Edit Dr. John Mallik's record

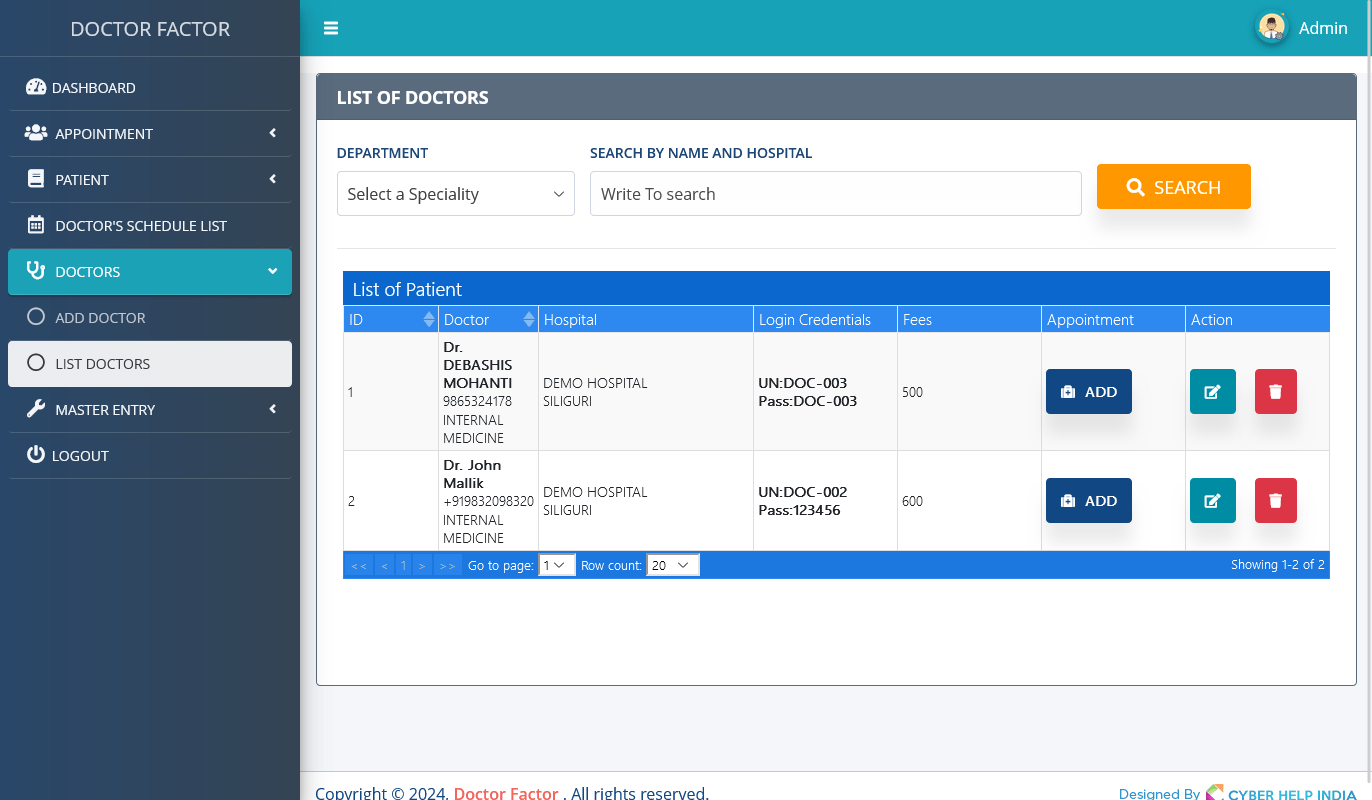[1212, 501]
